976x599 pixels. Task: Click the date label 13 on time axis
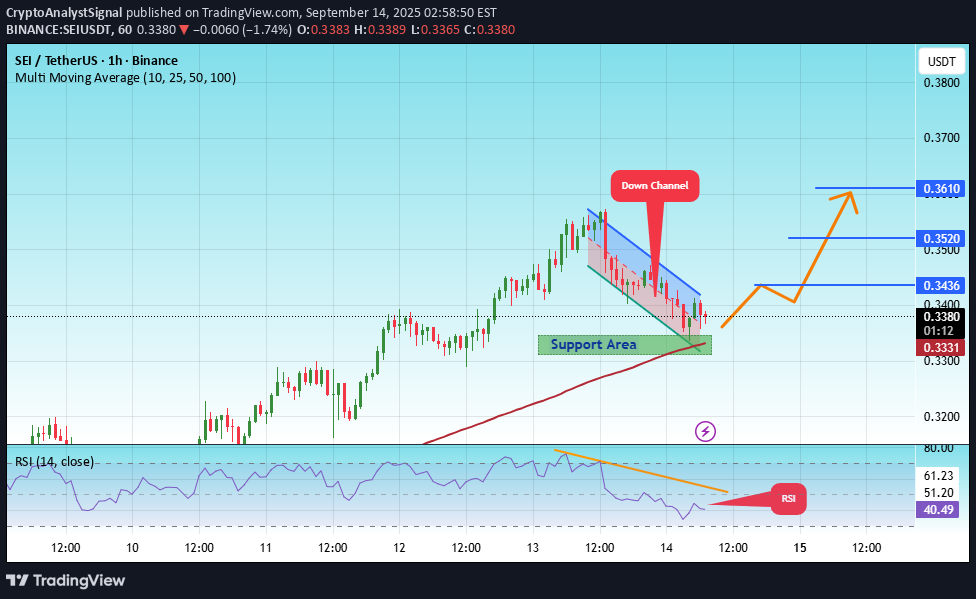[533, 547]
